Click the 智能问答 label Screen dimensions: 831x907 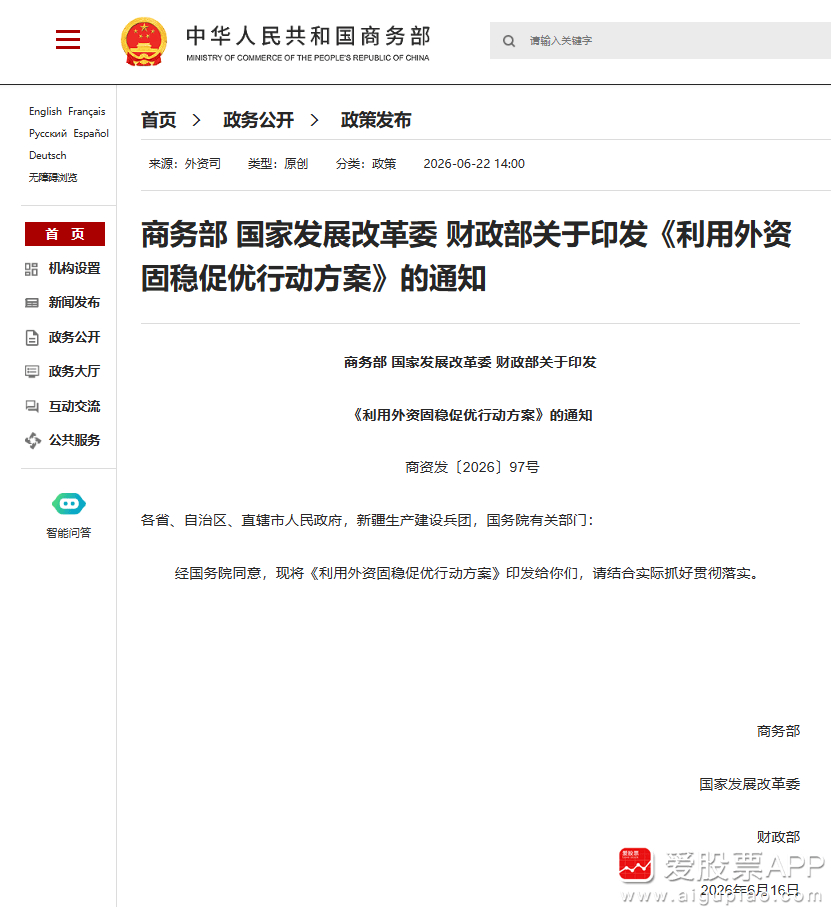pos(69,533)
